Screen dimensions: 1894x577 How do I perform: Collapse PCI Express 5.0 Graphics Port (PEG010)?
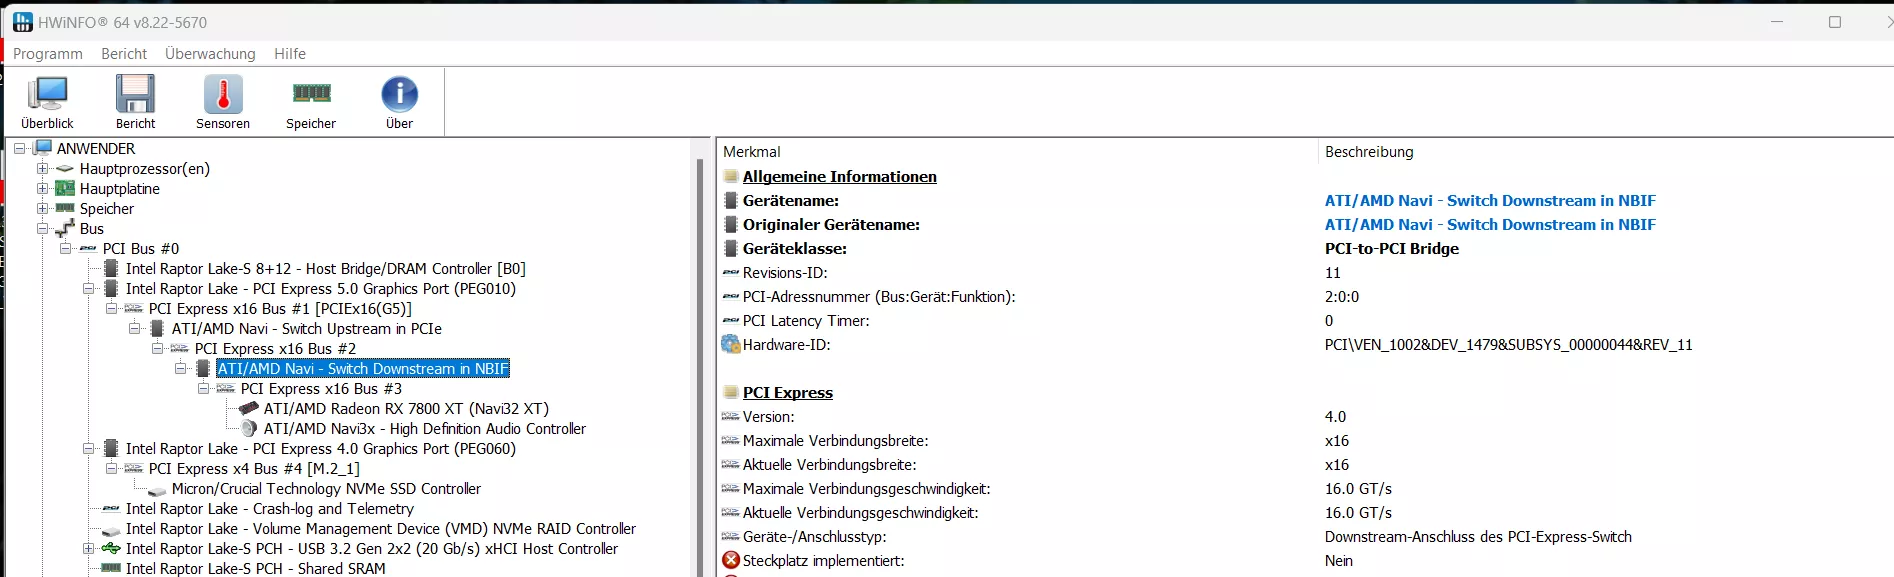point(88,288)
